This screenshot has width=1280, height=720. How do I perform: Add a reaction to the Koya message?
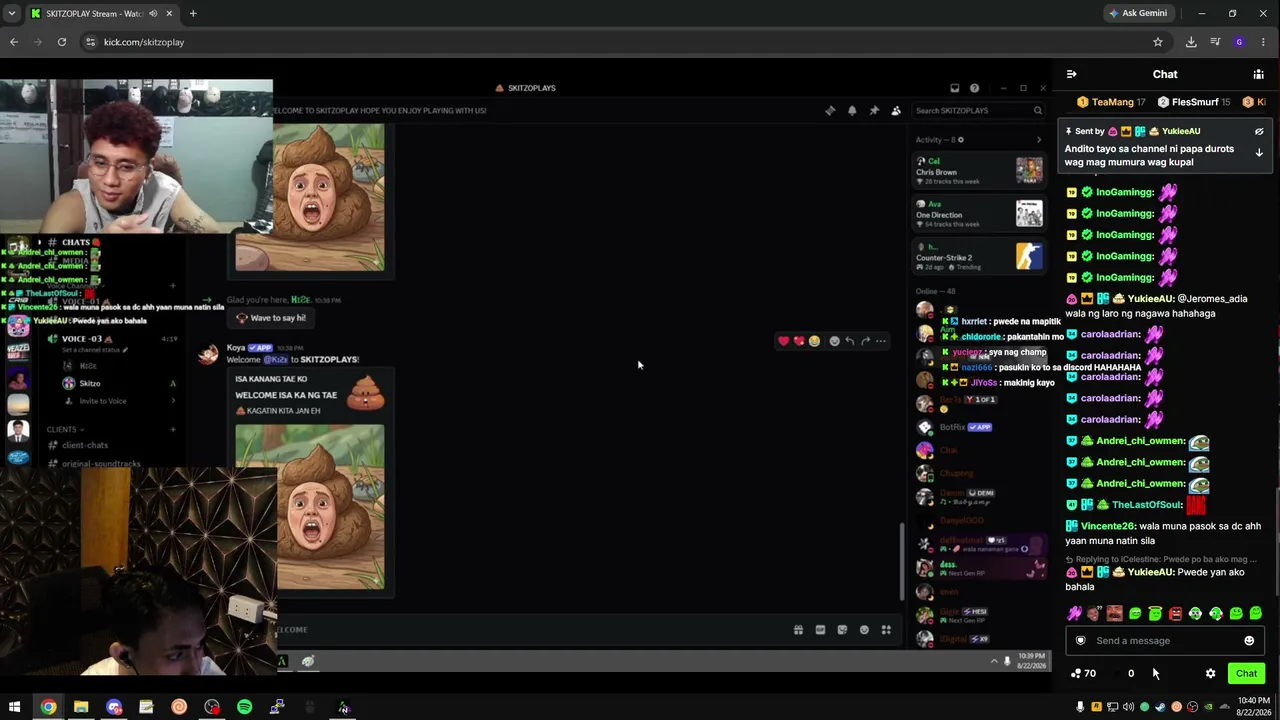[834, 341]
